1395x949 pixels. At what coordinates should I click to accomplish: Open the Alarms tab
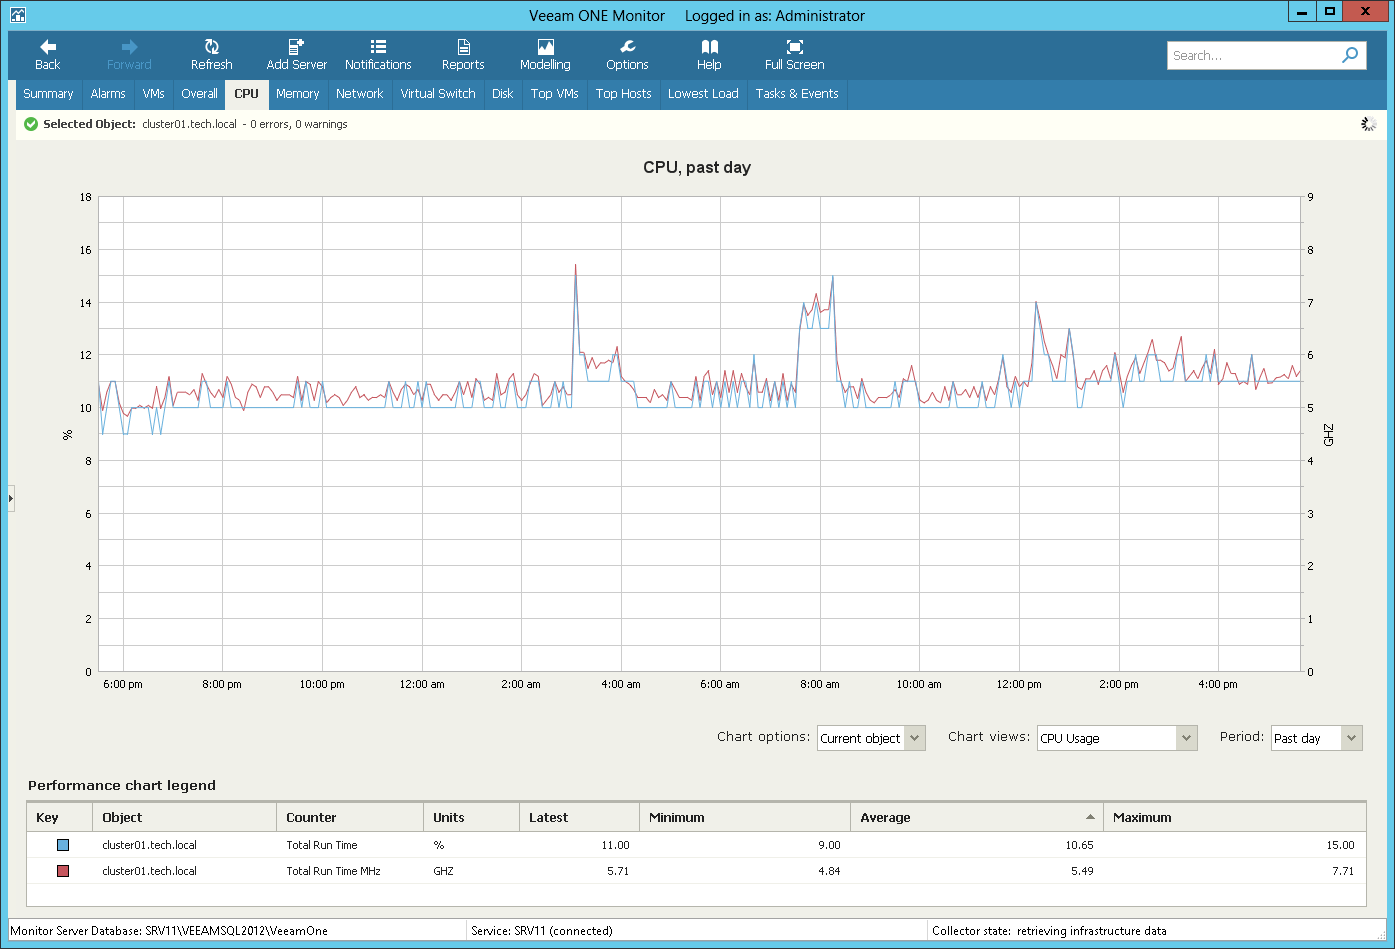108,94
